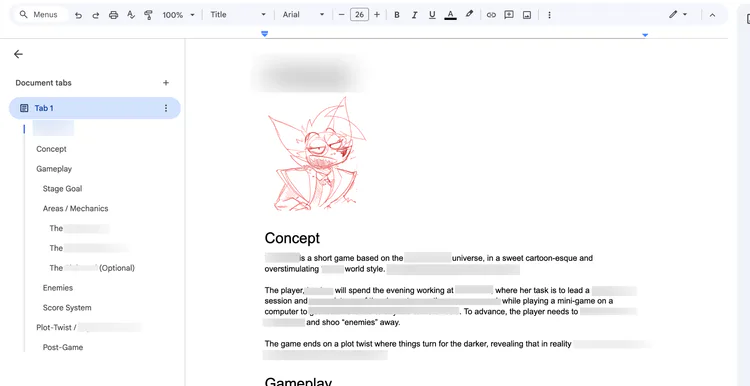Image resolution: width=750 pixels, height=386 pixels.
Task: Add a comment
Action: (509, 15)
